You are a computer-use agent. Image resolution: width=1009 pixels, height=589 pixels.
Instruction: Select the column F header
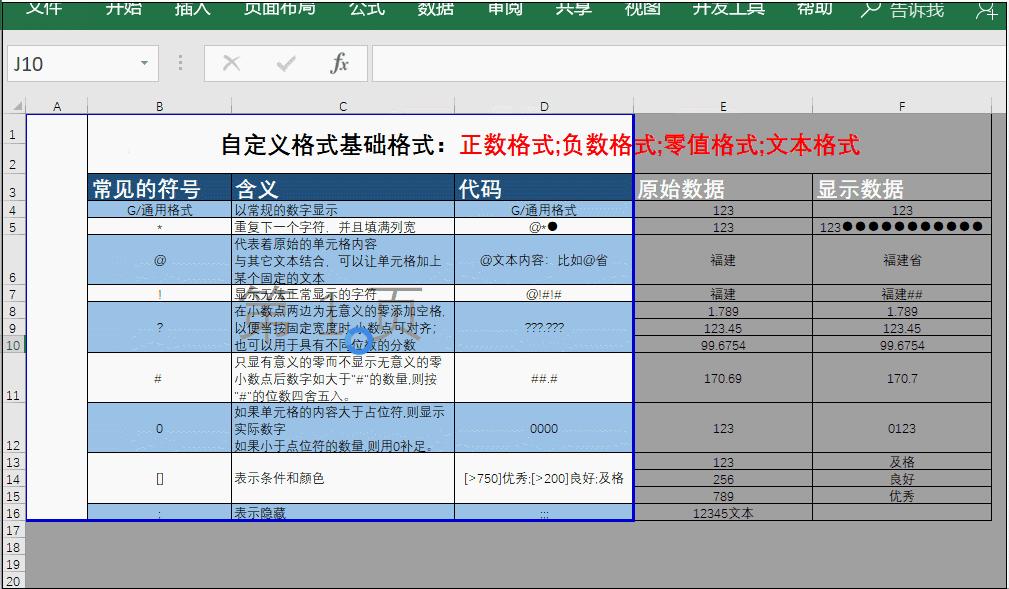point(901,104)
